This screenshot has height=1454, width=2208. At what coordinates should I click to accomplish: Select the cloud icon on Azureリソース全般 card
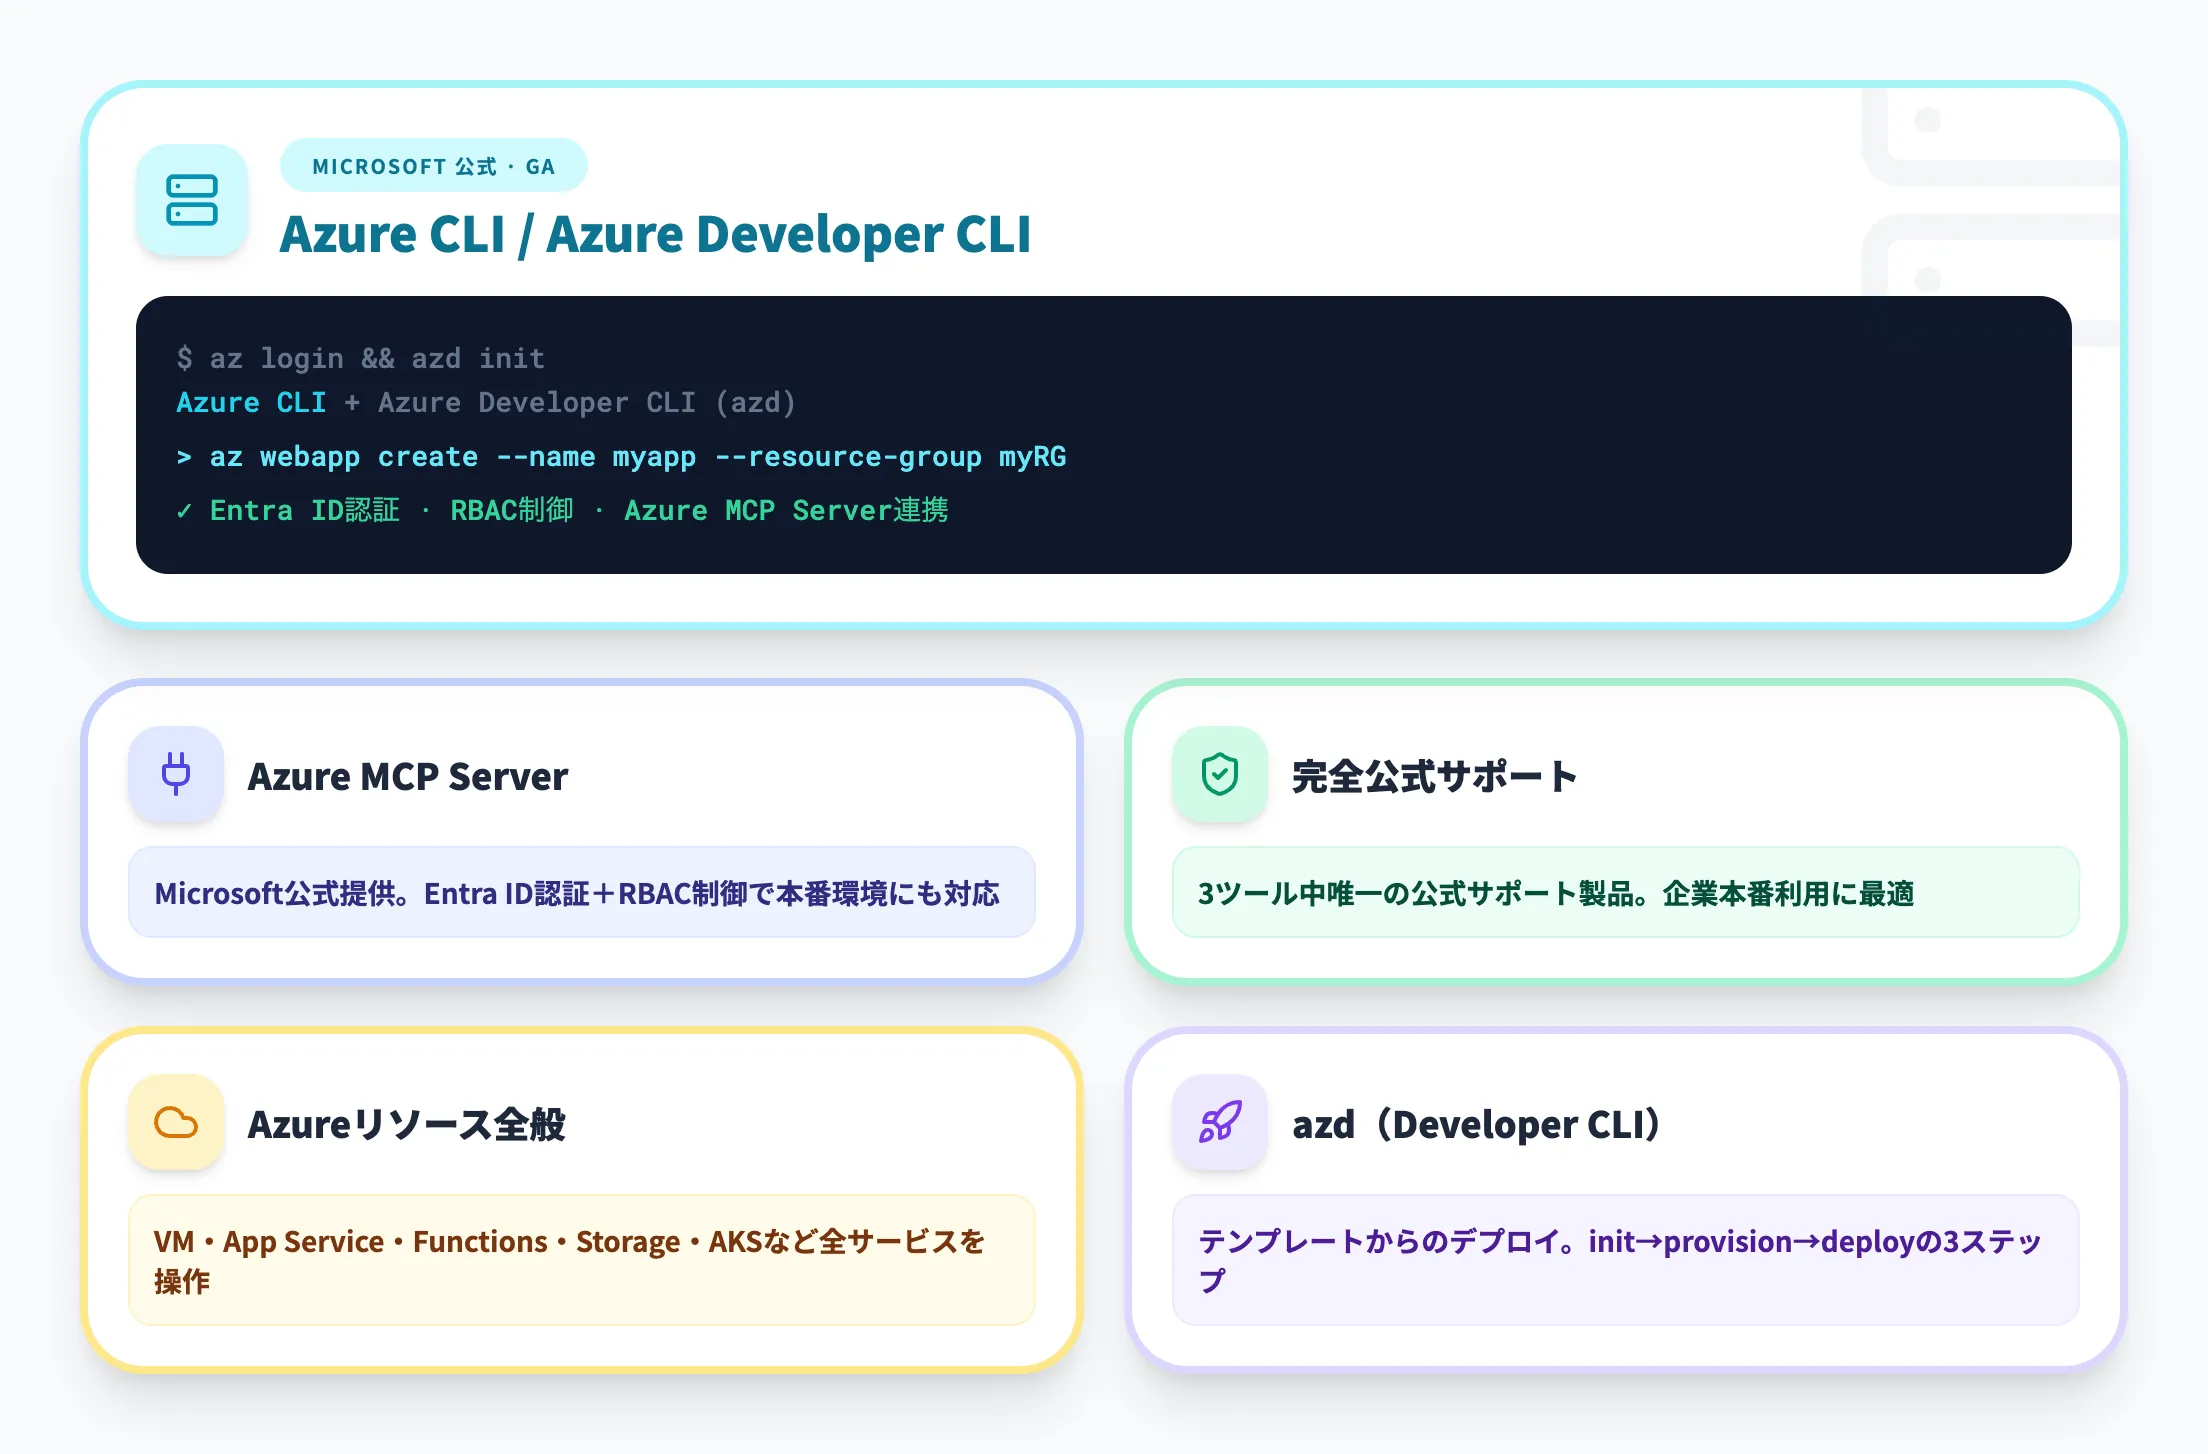(x=175, y=1122)
